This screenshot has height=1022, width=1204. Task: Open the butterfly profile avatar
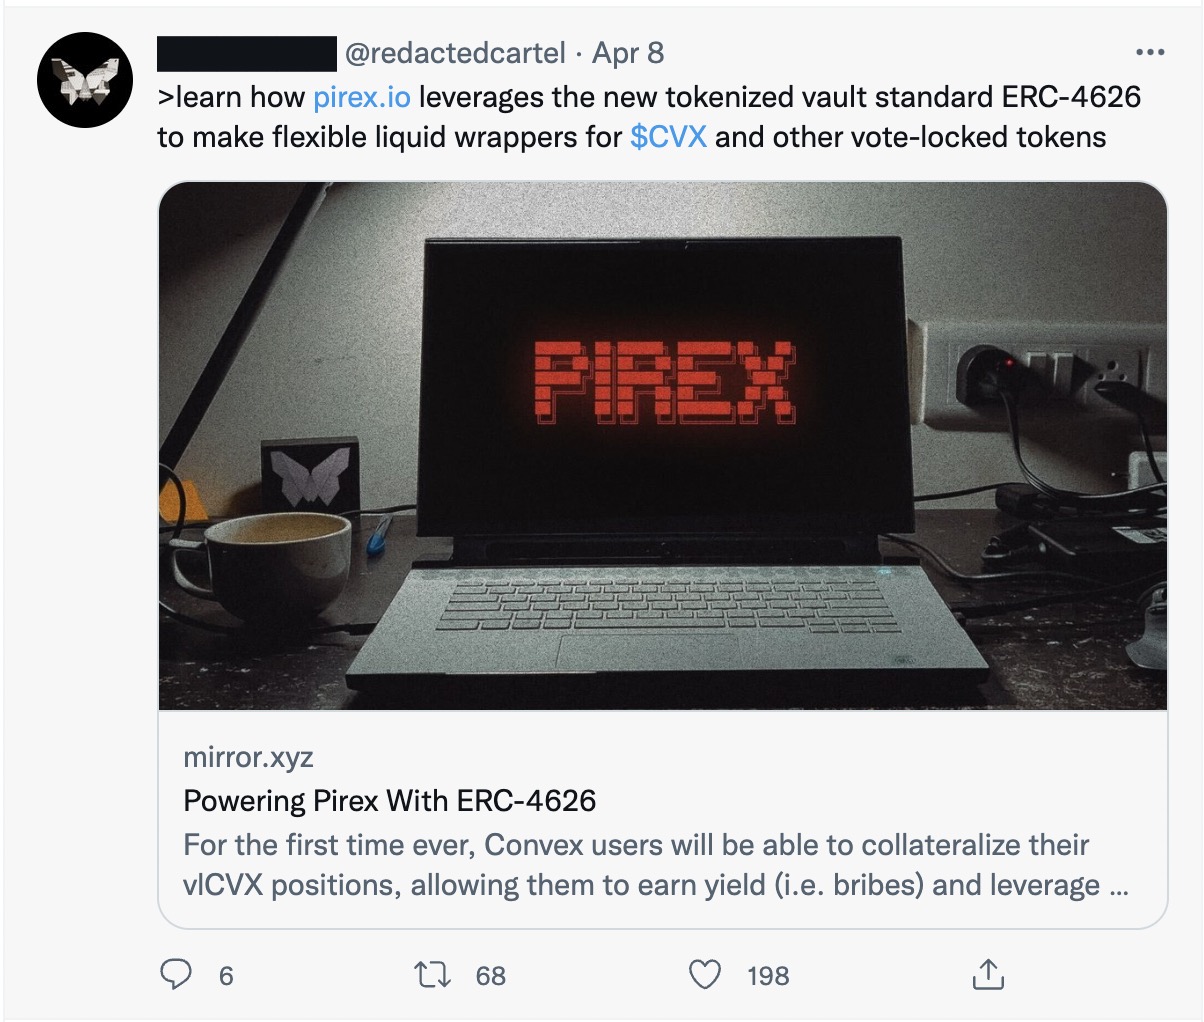(84, 84)
